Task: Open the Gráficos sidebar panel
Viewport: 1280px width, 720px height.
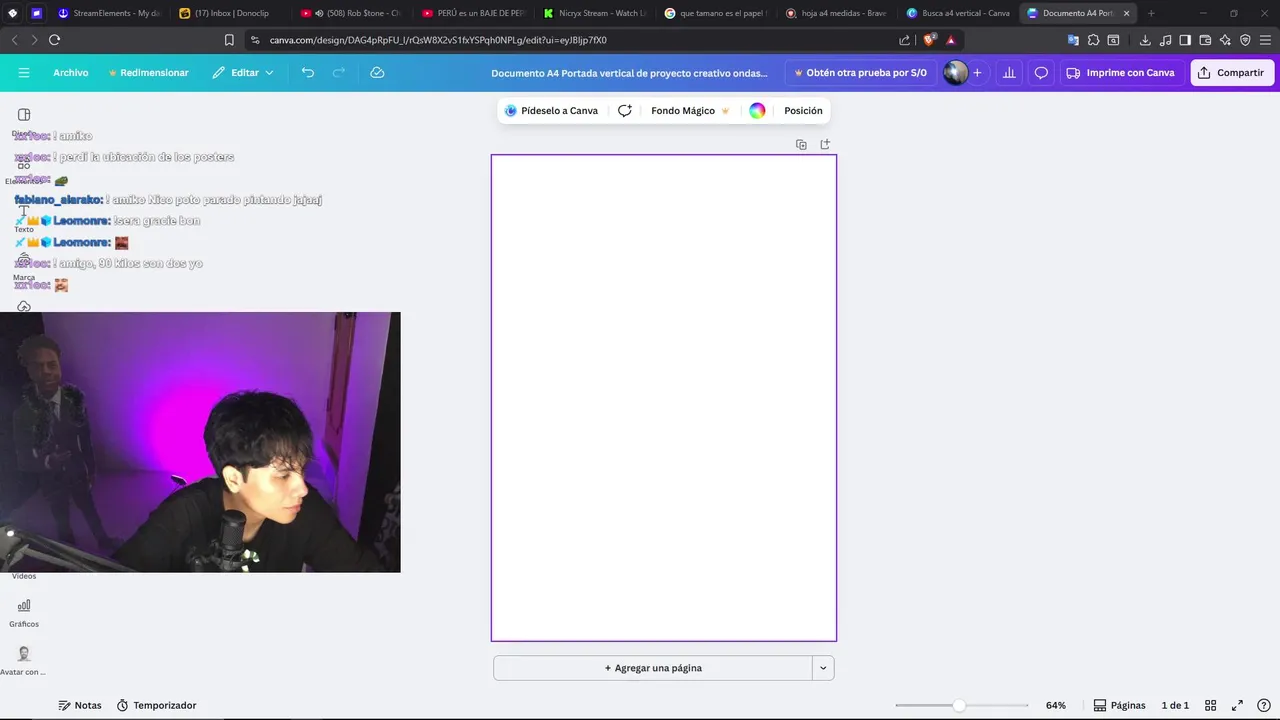Action: coord(24,612)
